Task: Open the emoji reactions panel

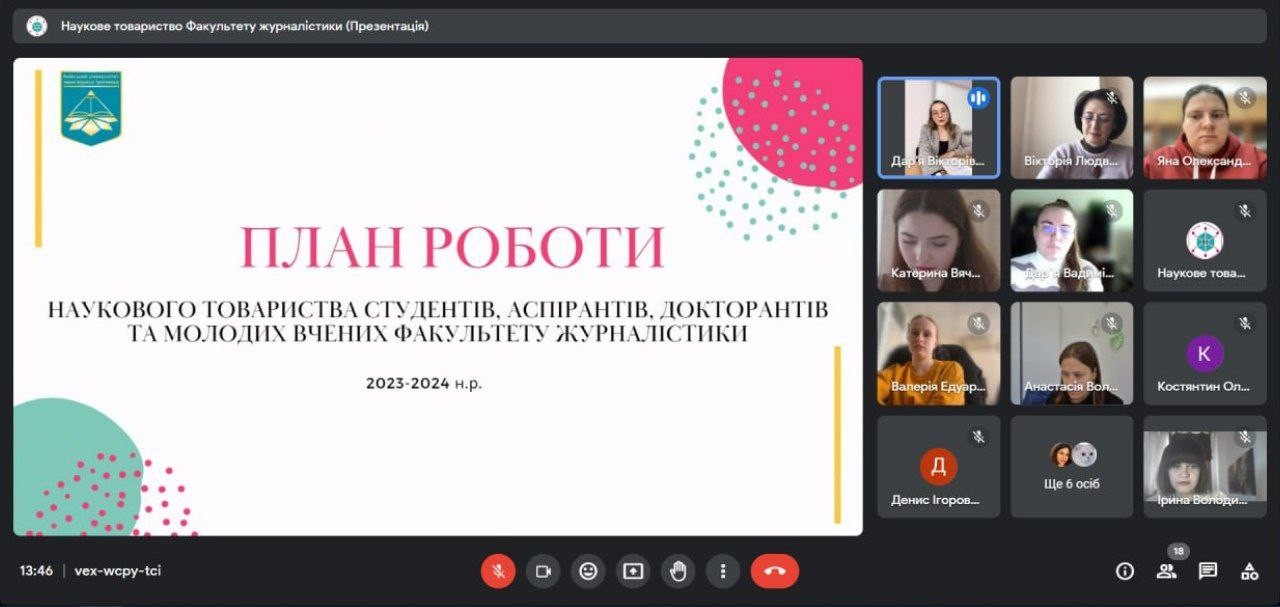Action: click(x=588, y=571)
